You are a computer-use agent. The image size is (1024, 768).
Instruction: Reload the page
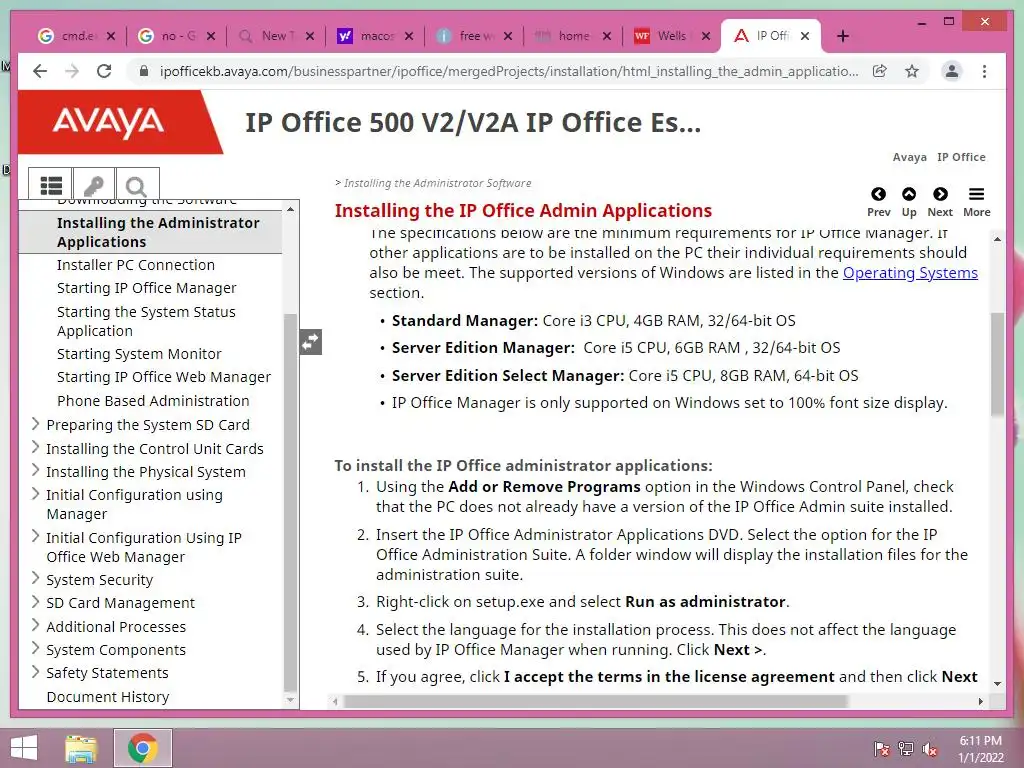click(x=104, y=71)
